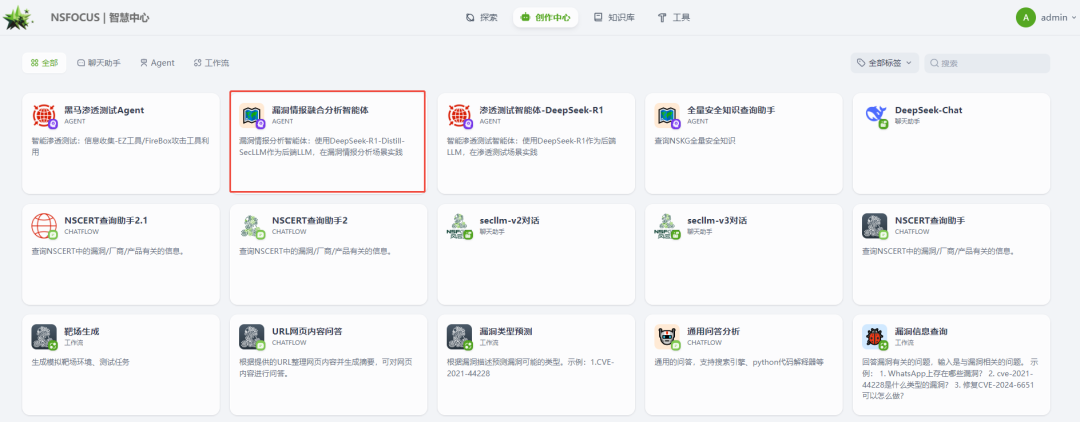Select the 漏洞类型预测 title
The width and height of the screenshot is (1080, 422).
tap(506, 331)
